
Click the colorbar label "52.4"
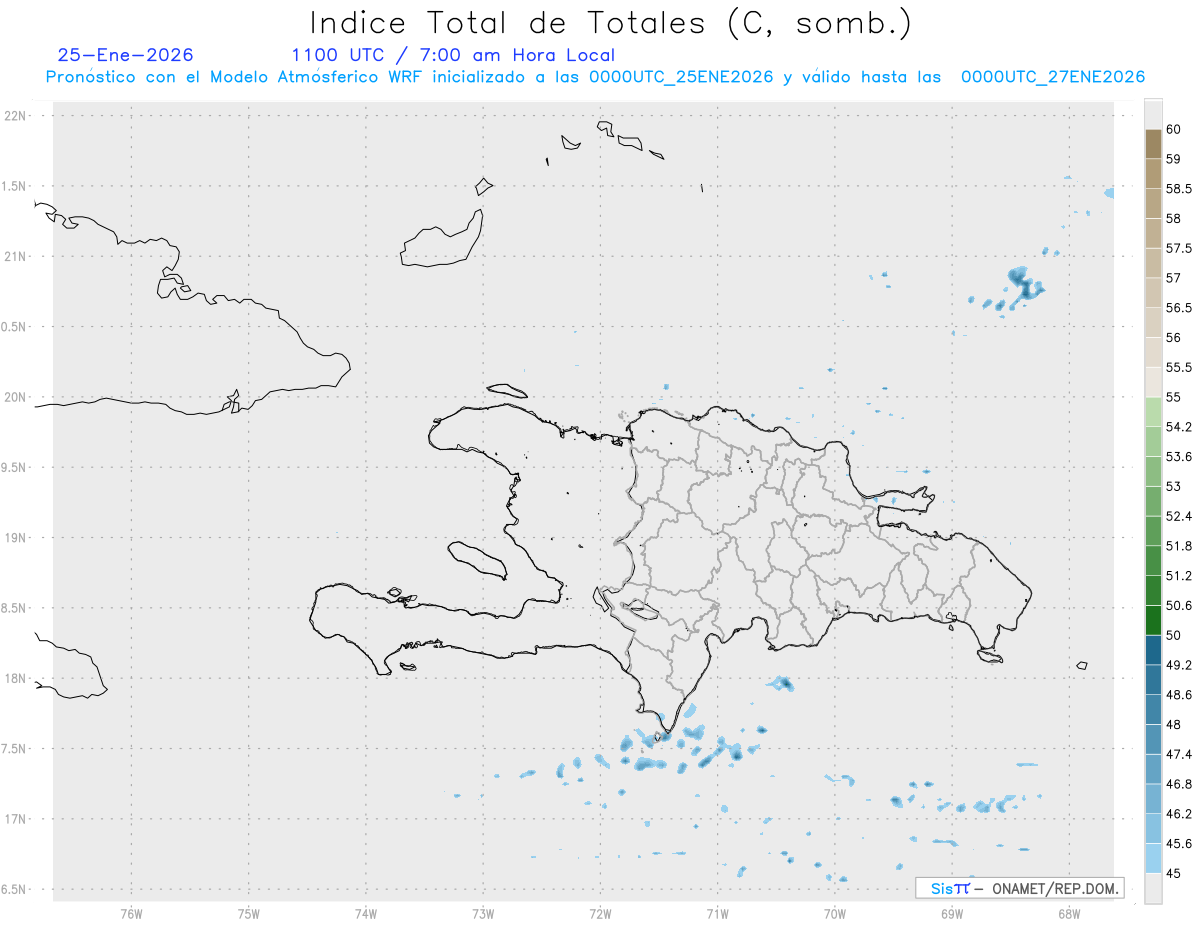(1179, 516)
